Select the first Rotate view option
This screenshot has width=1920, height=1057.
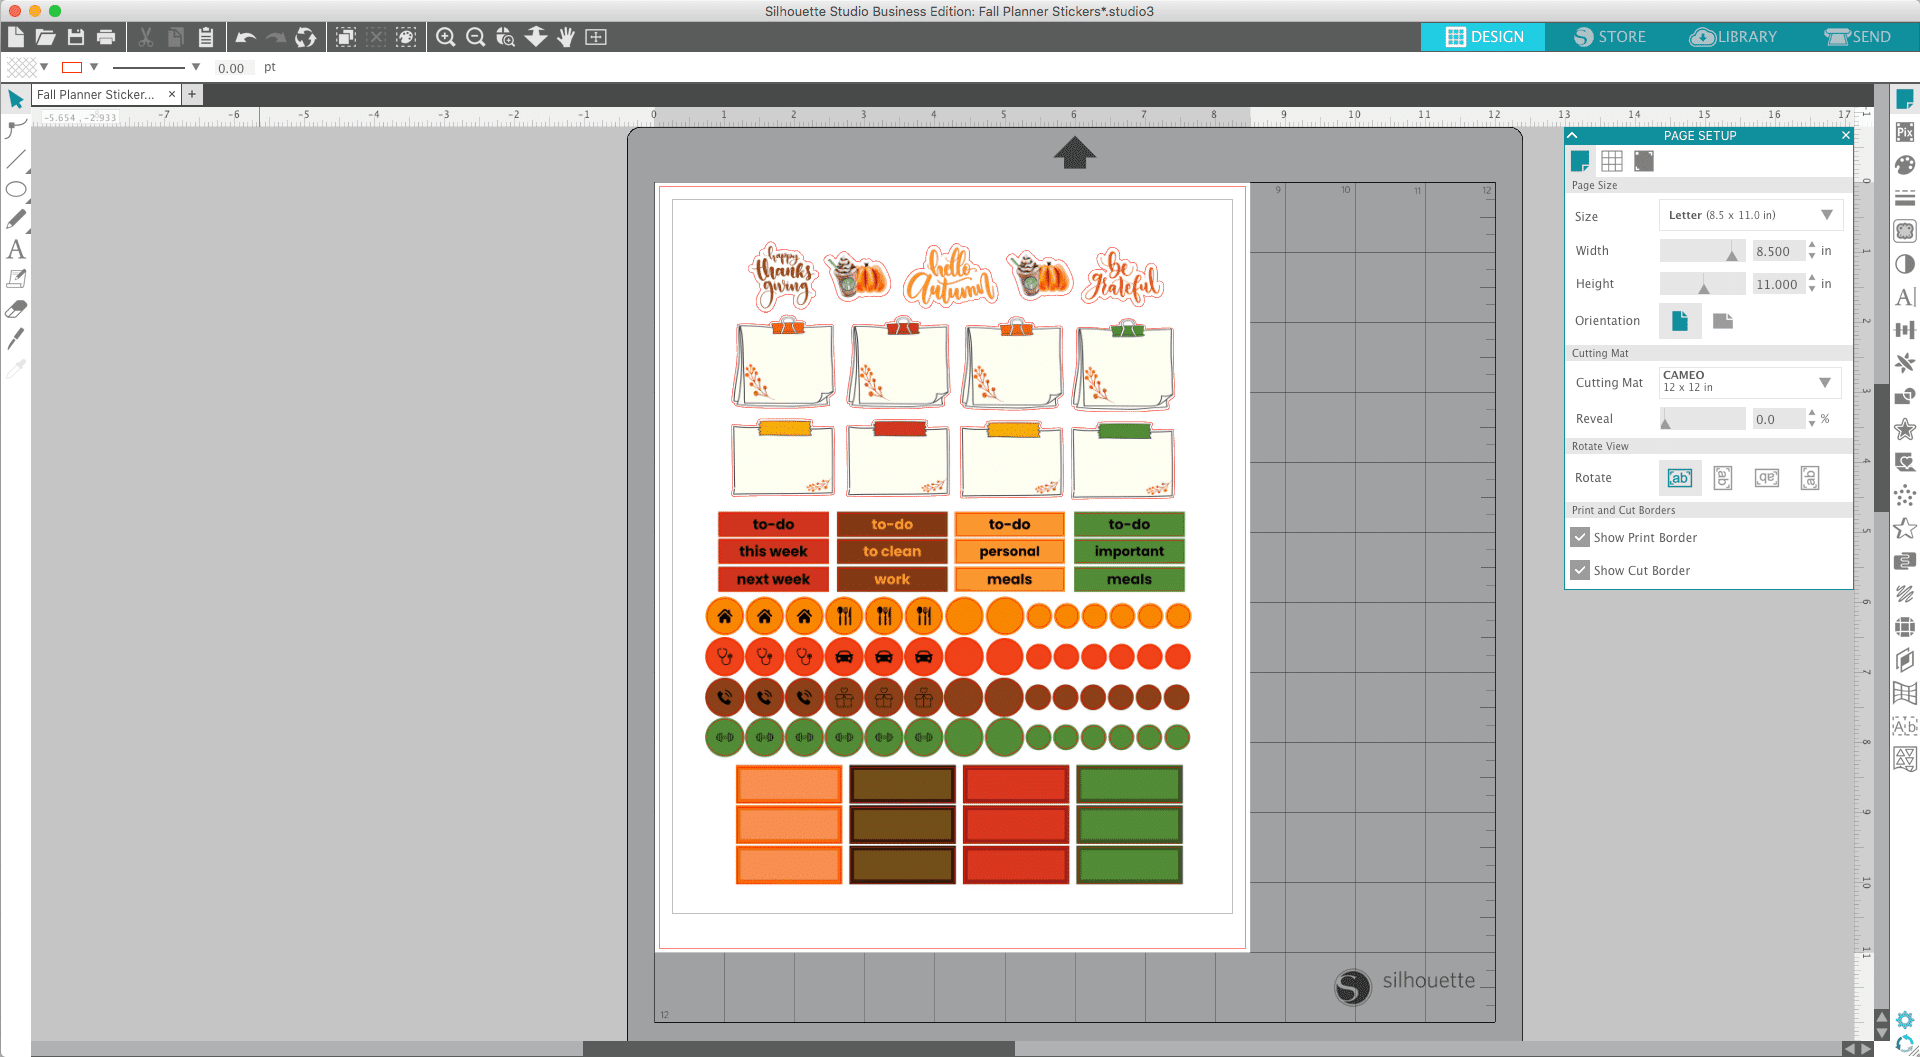click(x=1679, y=478)
